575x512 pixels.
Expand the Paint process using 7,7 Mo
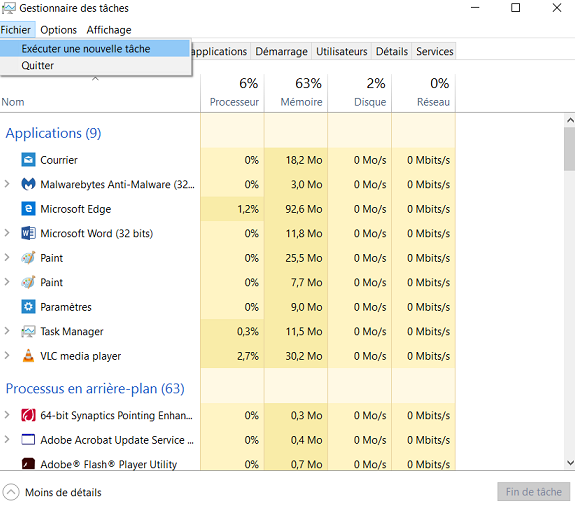[7, 282]
